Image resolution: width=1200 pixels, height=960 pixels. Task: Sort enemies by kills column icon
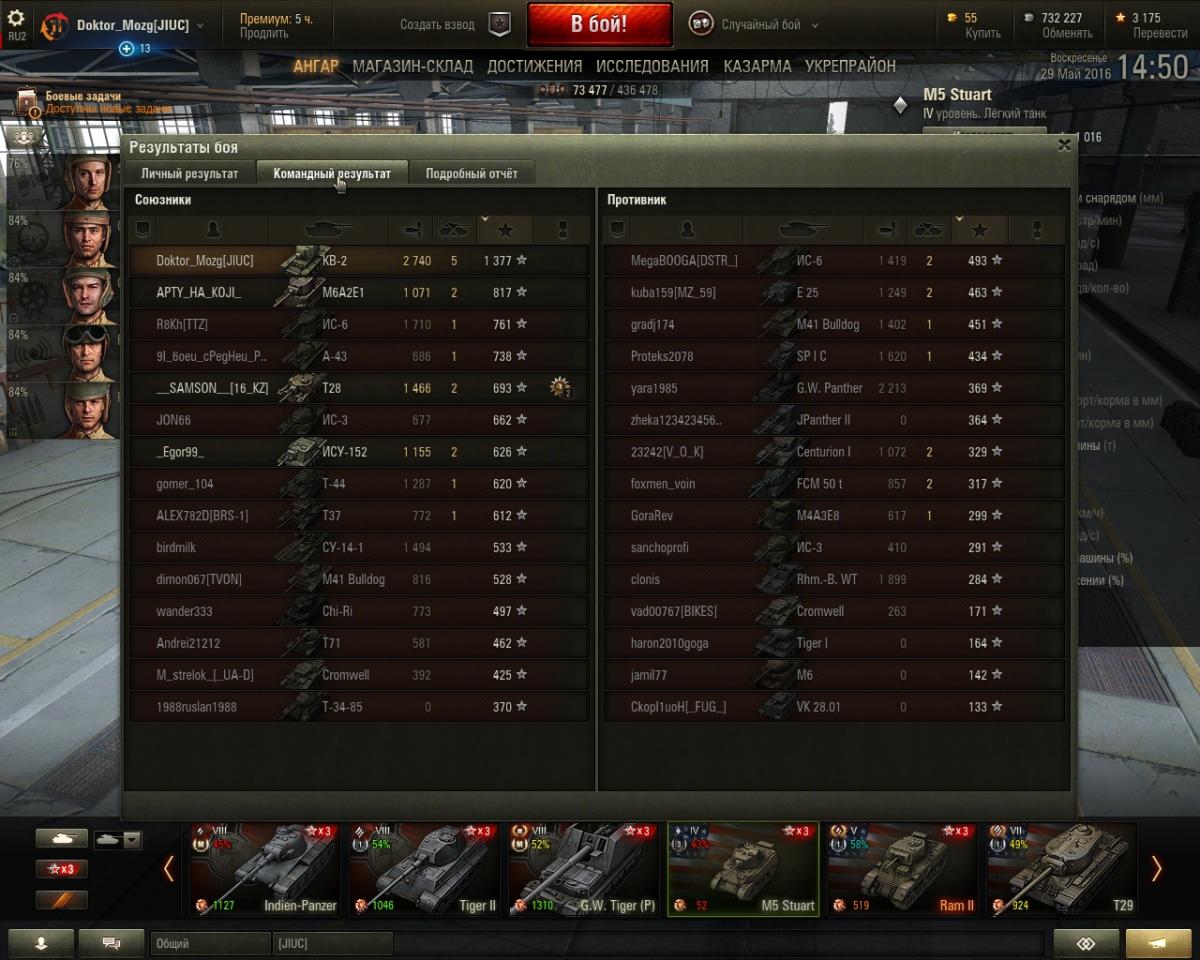(929, 230)
